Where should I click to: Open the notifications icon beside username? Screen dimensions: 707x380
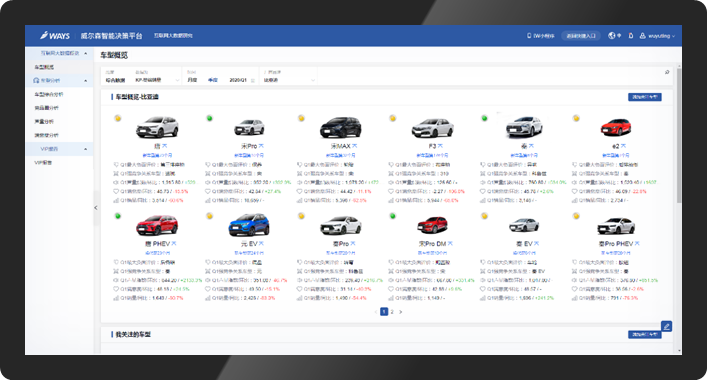coord(631,36)
